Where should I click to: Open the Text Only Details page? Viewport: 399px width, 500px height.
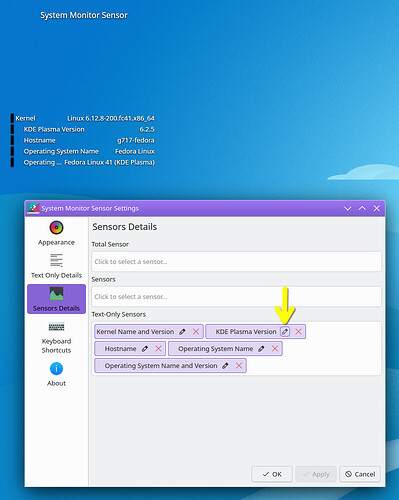(x=56, y=266)
